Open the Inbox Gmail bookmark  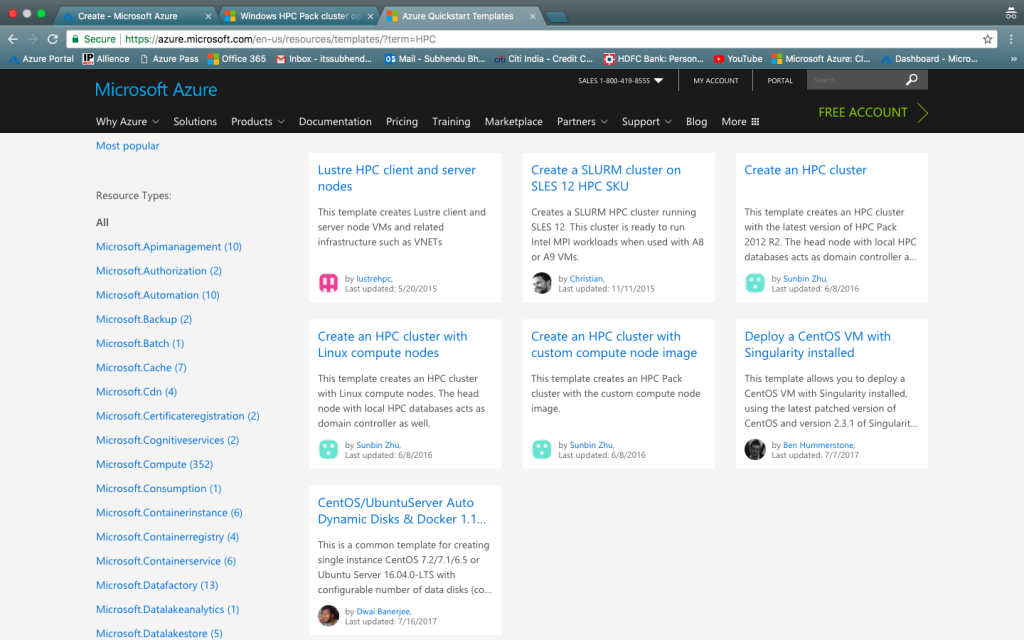pos(323,59)
